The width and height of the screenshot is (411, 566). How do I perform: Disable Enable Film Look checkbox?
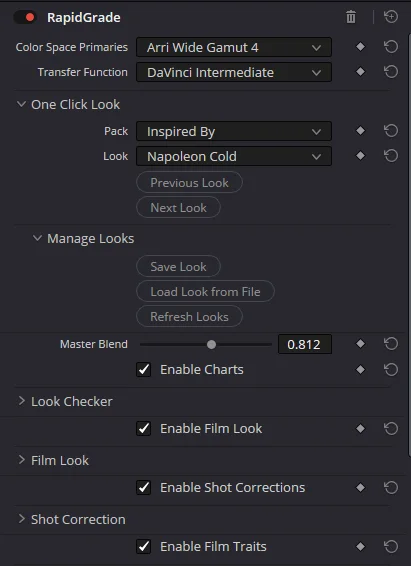[144, 428]
